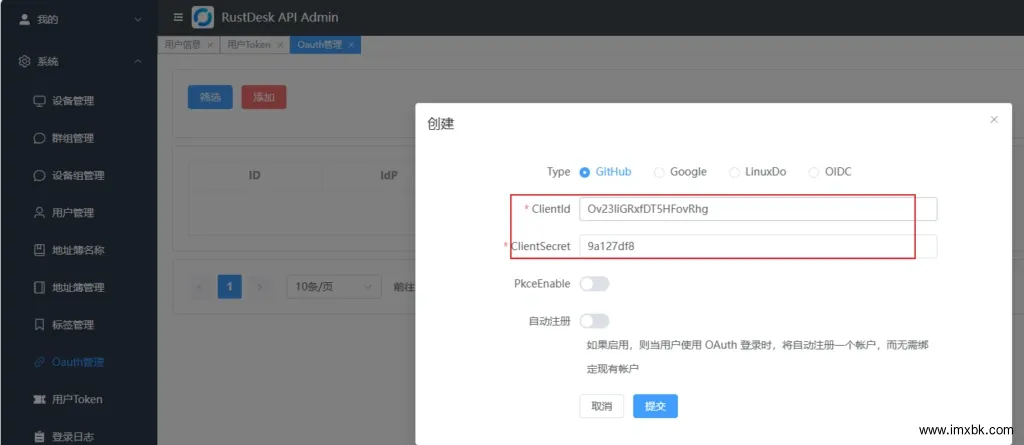Click the ID column header
The width and height of the screenshot is (1024, 445).
tap(255, 175)
